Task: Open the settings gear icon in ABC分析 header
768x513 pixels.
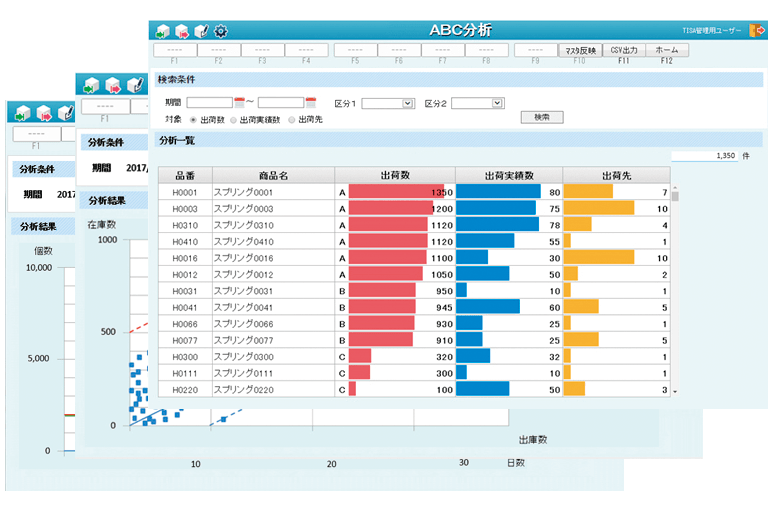Action: point(220,31)
